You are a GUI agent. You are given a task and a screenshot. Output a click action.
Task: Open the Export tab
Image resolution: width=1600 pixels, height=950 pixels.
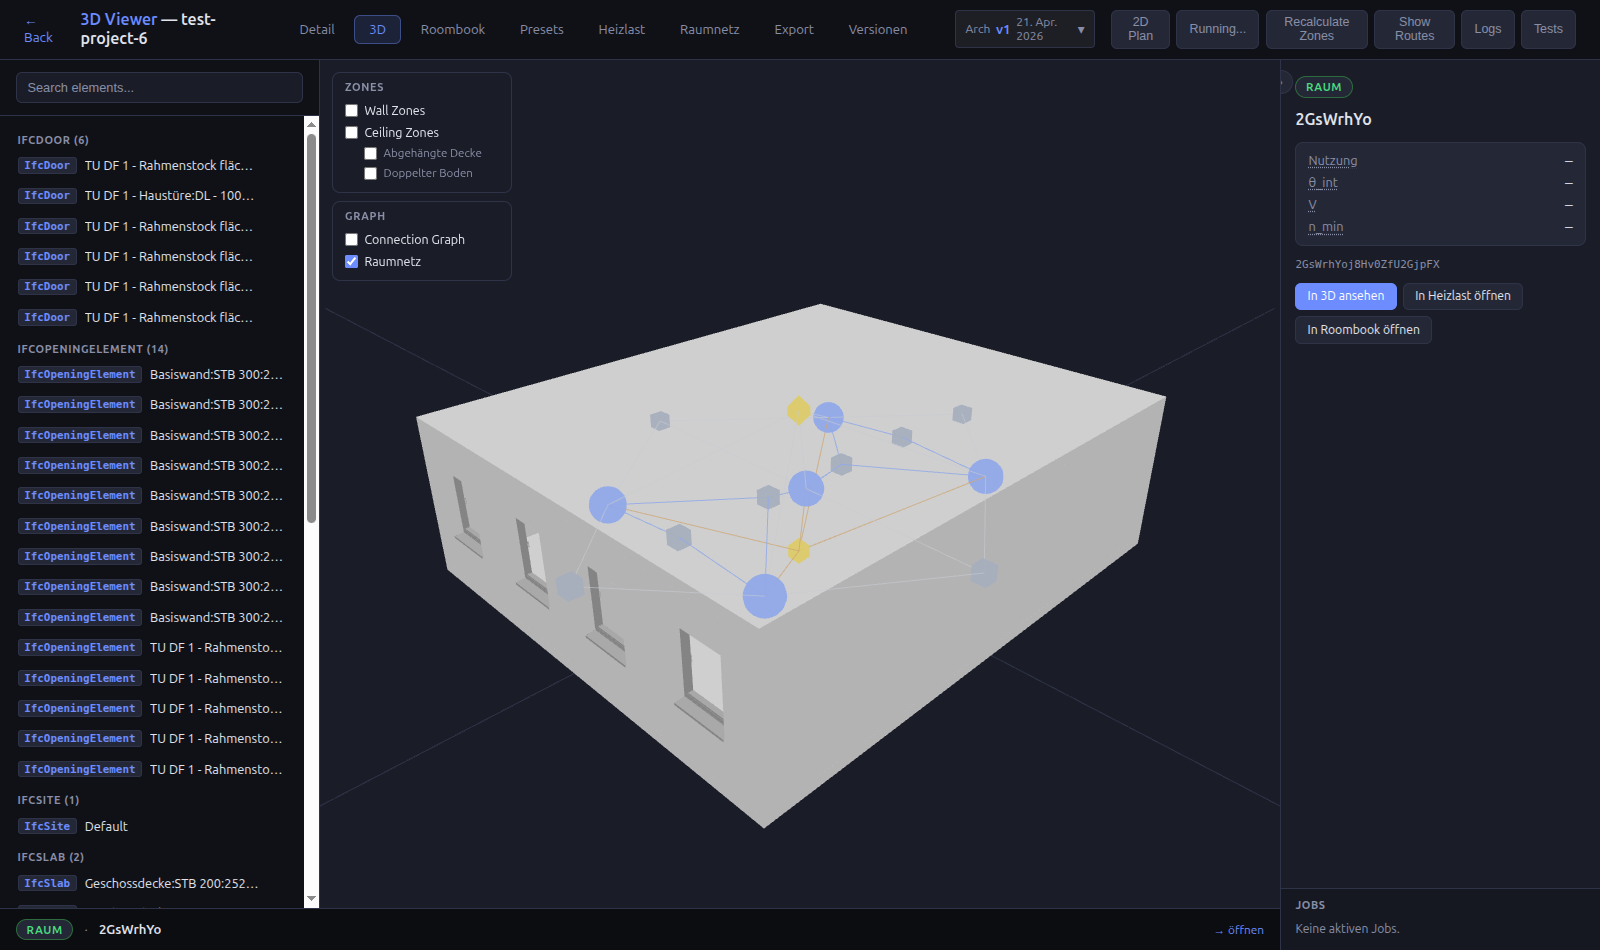click(794, 30)
